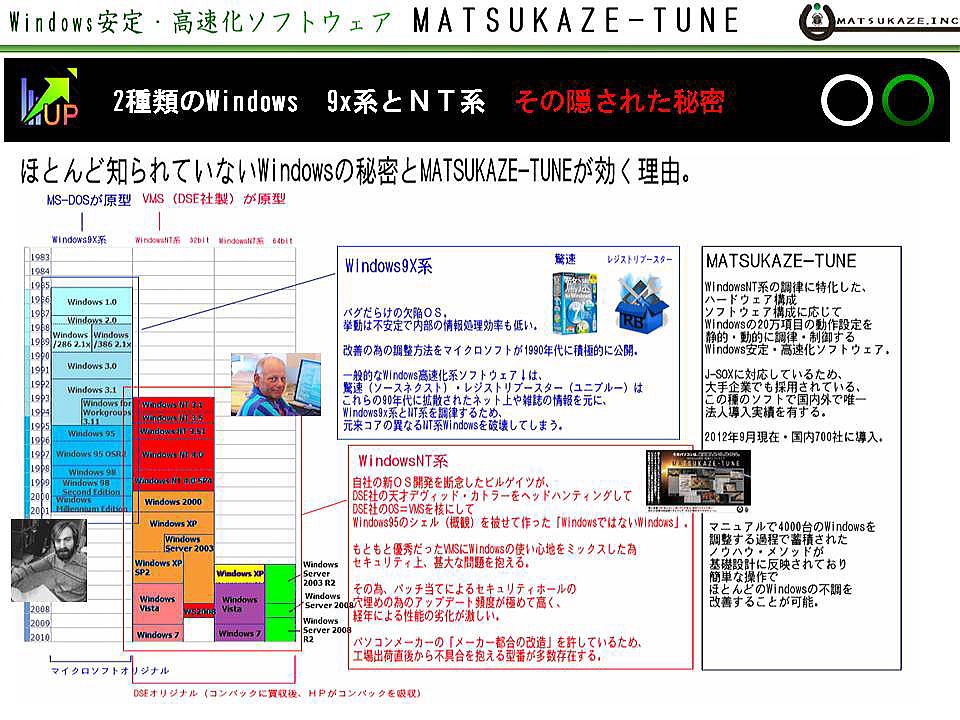Click the マイクロソフトオリジナル caption
Screen dimensions: 960x720
click(x=110, y=670)
